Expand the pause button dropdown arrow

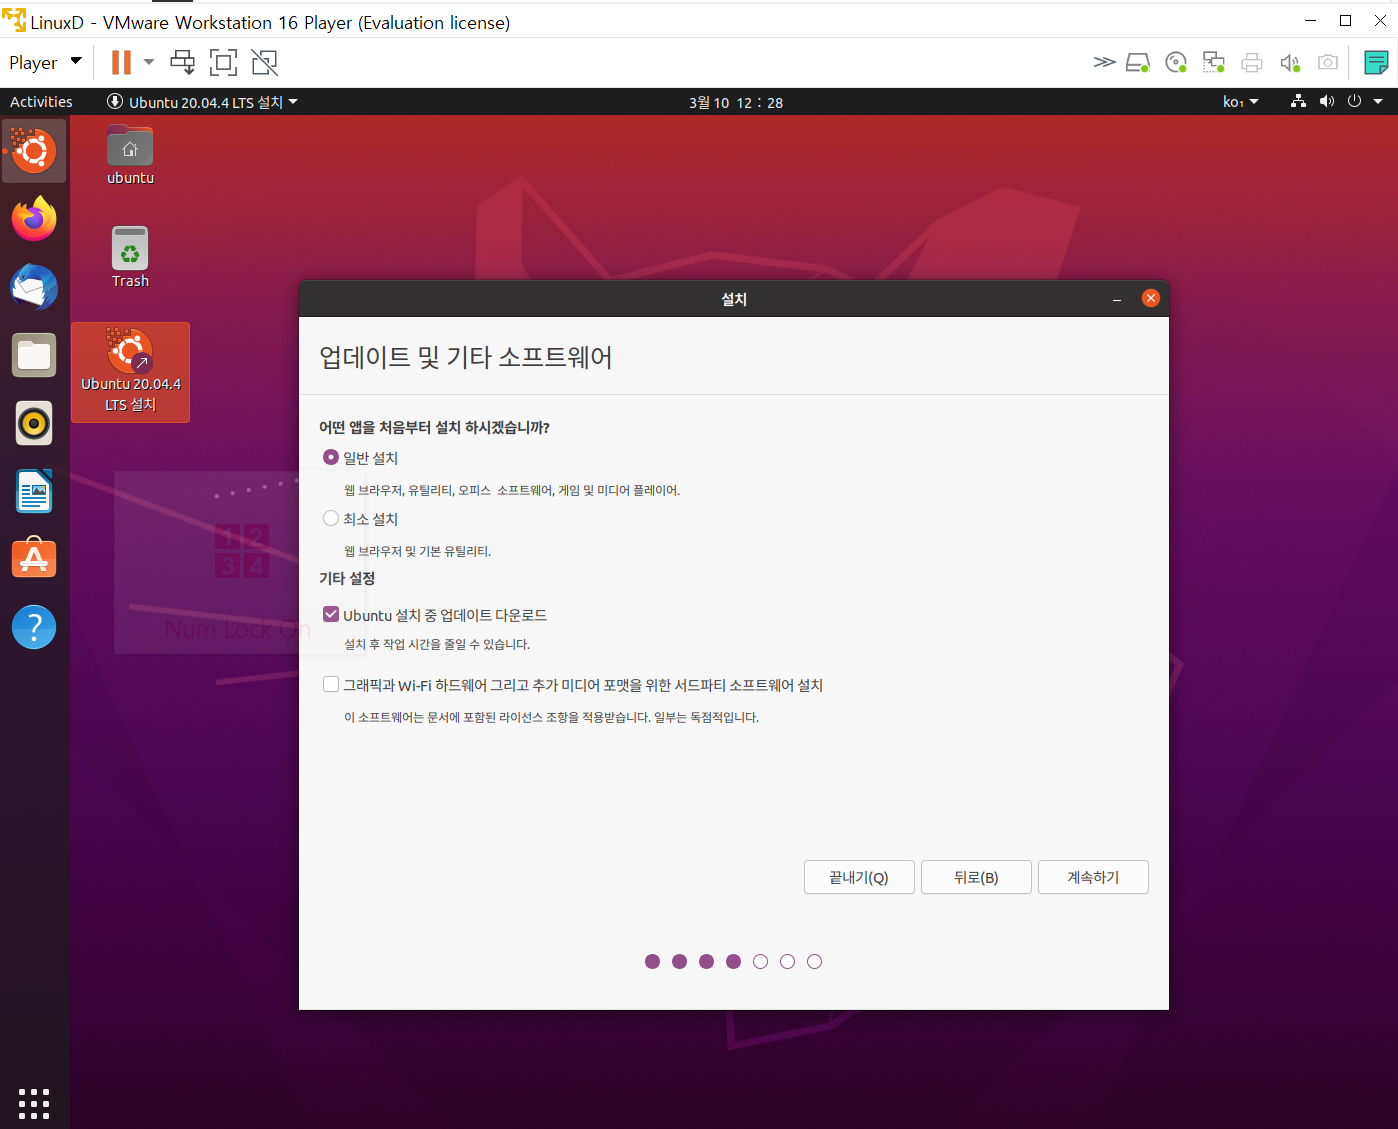pos(149,62)
